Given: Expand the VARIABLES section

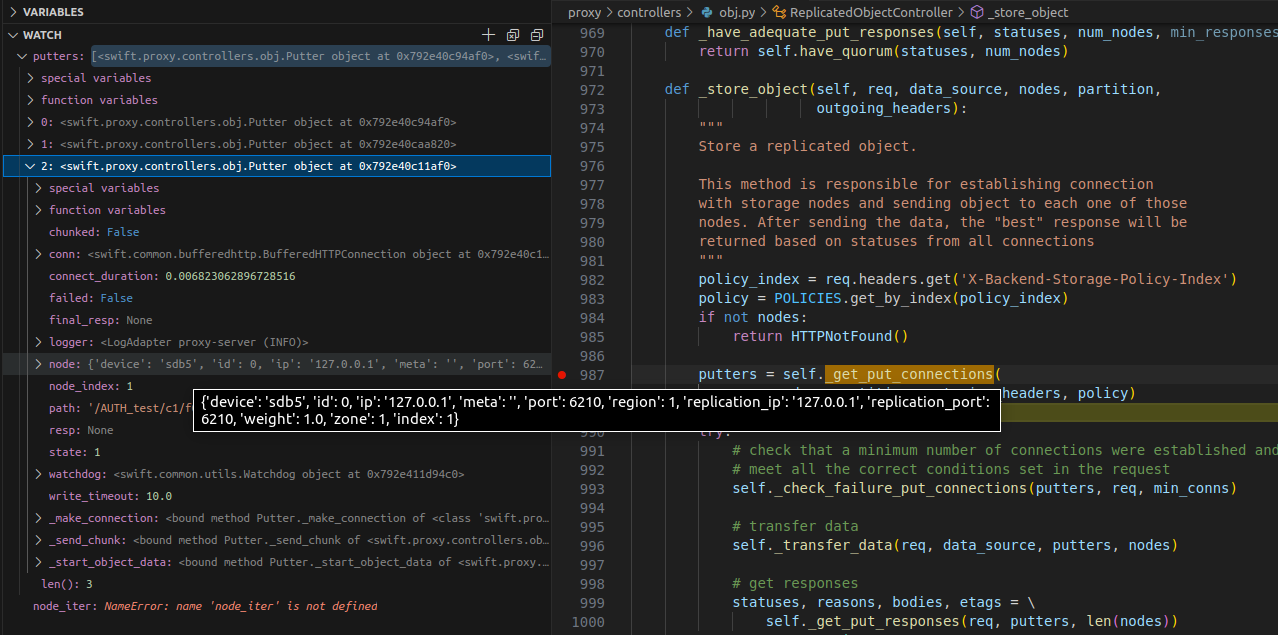Looking at the screenshot, I should 12,12.
